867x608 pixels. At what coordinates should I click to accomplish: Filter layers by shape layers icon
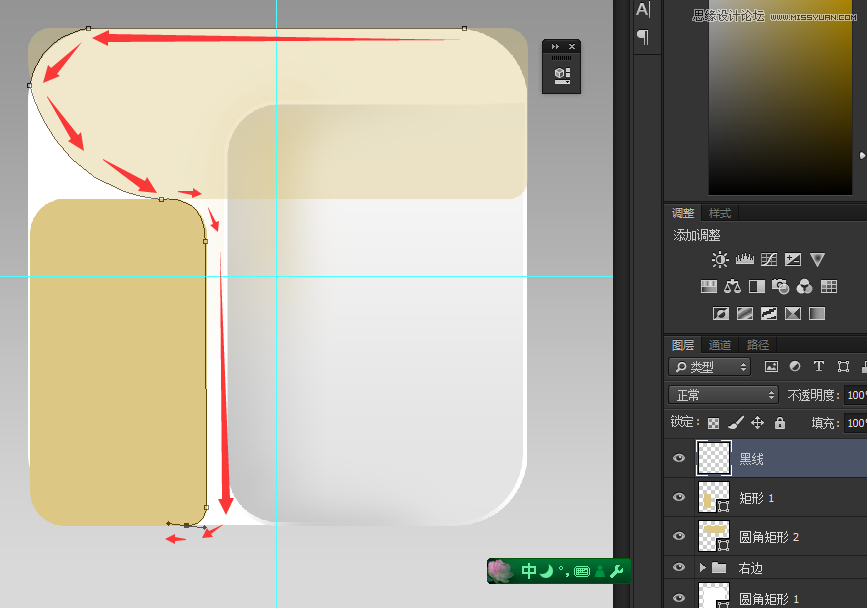pos(843,366)
